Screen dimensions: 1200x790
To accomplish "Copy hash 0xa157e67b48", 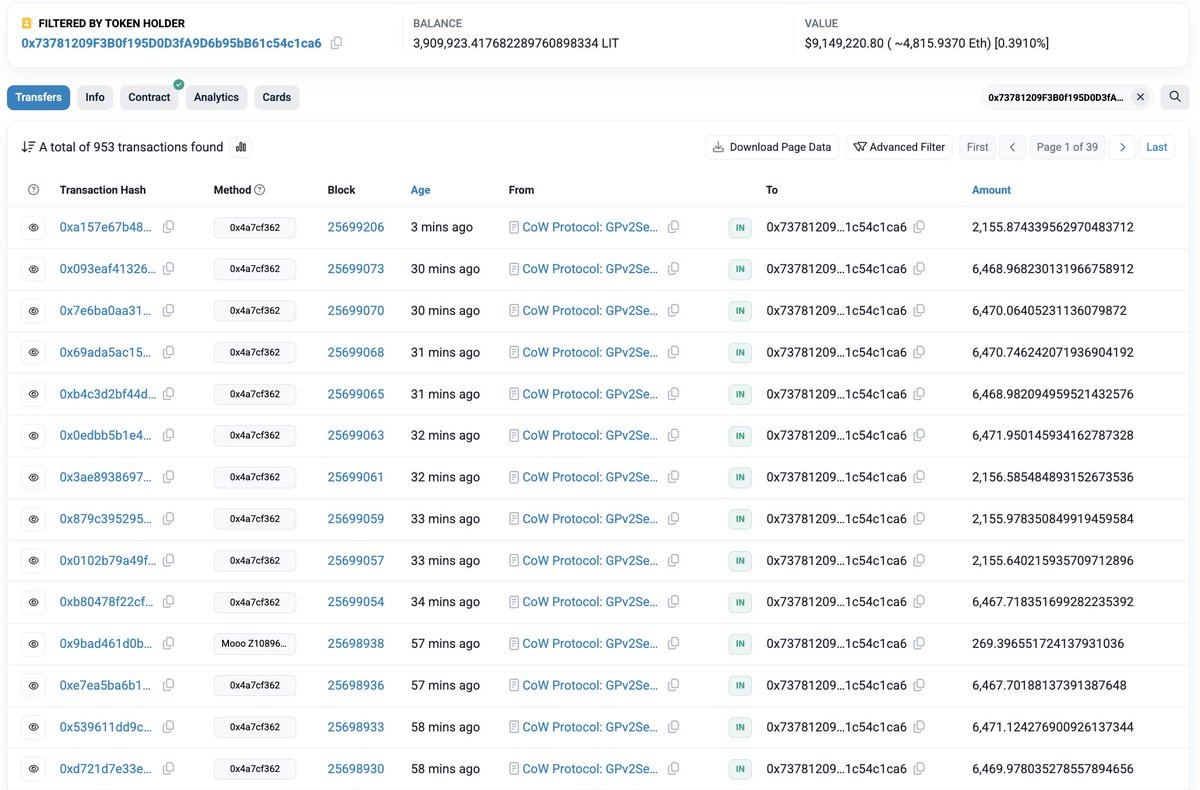I will click(168, 227).
